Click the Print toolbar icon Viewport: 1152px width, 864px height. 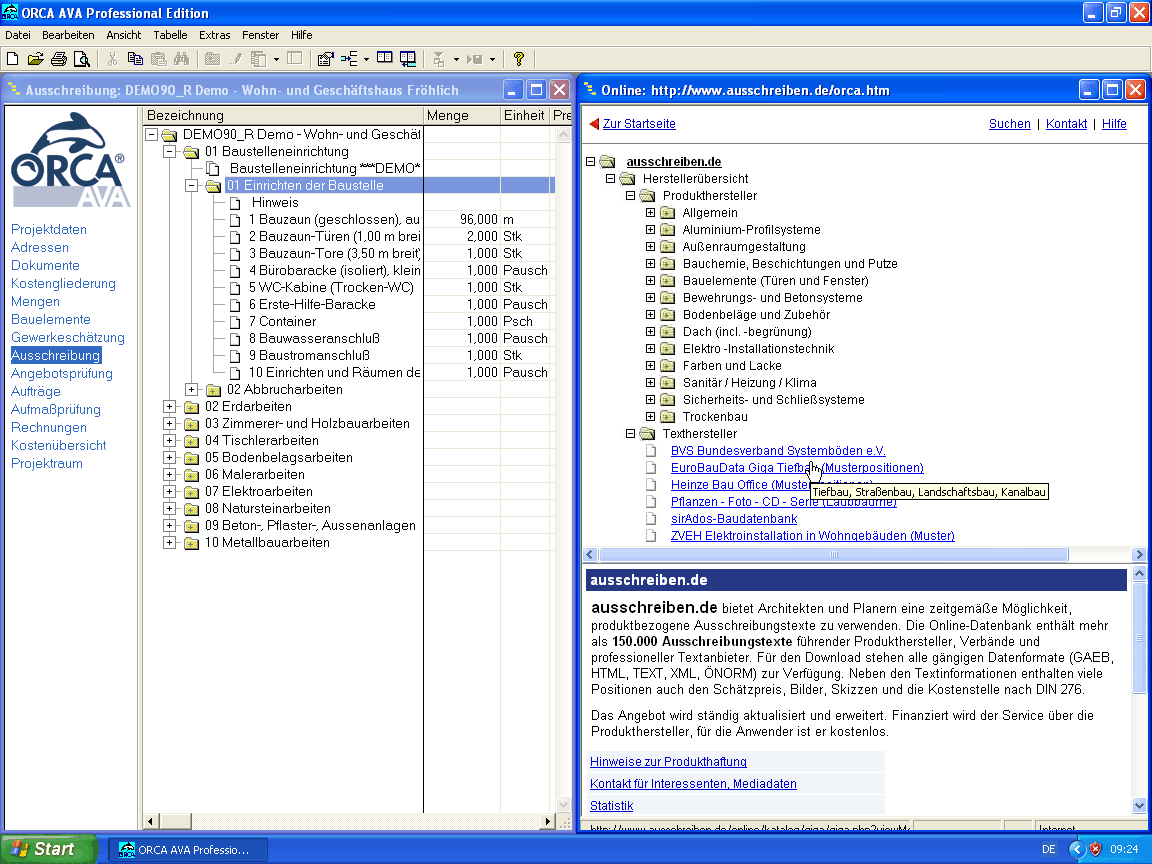tap(59, 59)
